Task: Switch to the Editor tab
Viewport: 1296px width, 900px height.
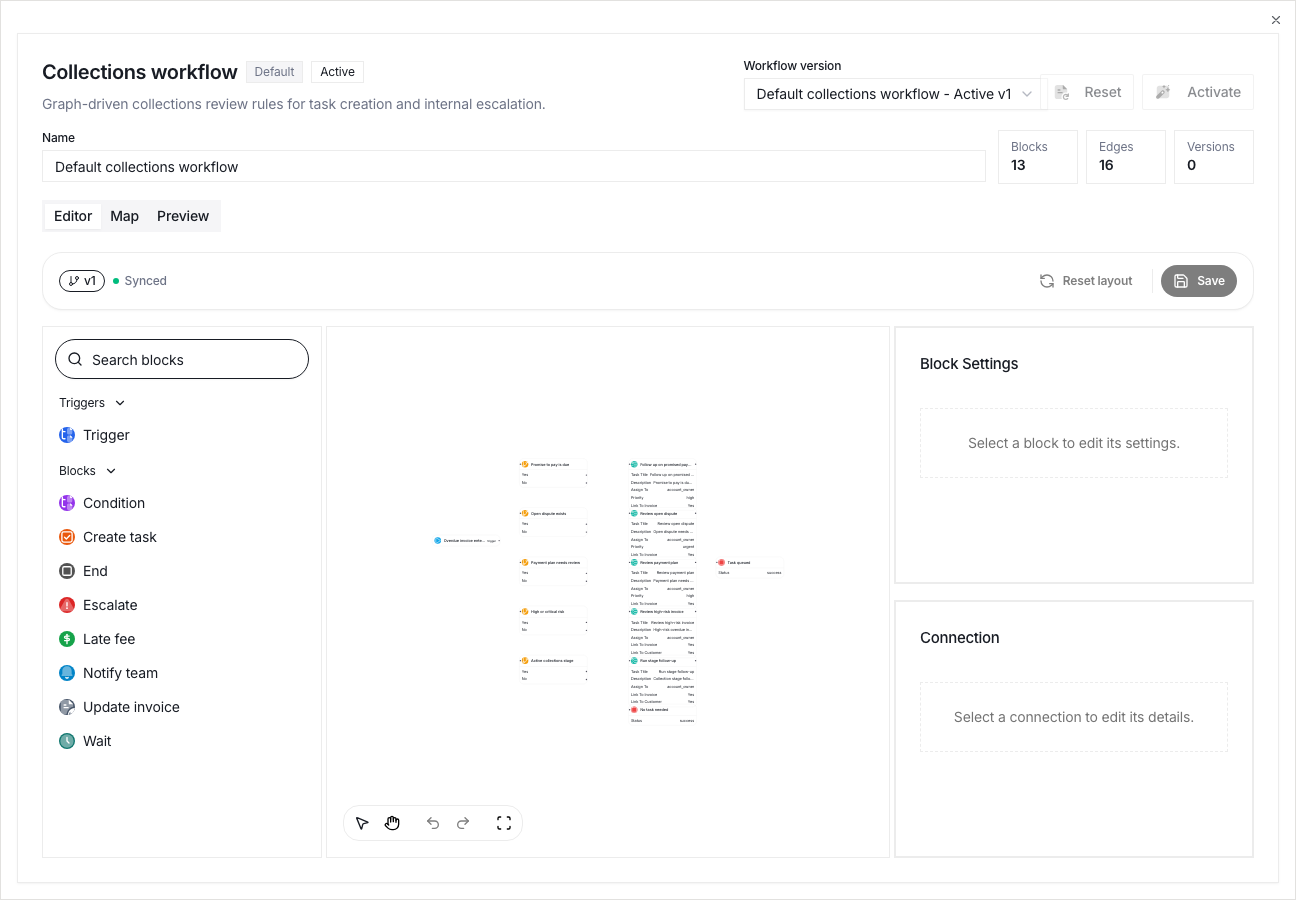Action: pyautogui.click(x=73, y=216)
